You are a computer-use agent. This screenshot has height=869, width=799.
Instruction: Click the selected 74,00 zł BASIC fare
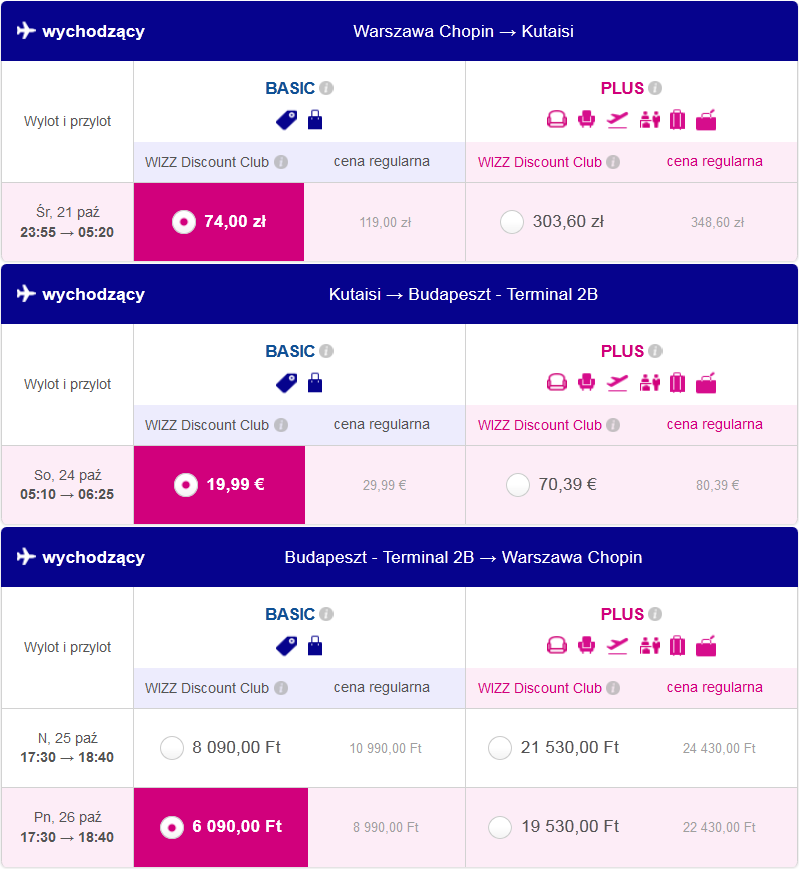[219, 222]
